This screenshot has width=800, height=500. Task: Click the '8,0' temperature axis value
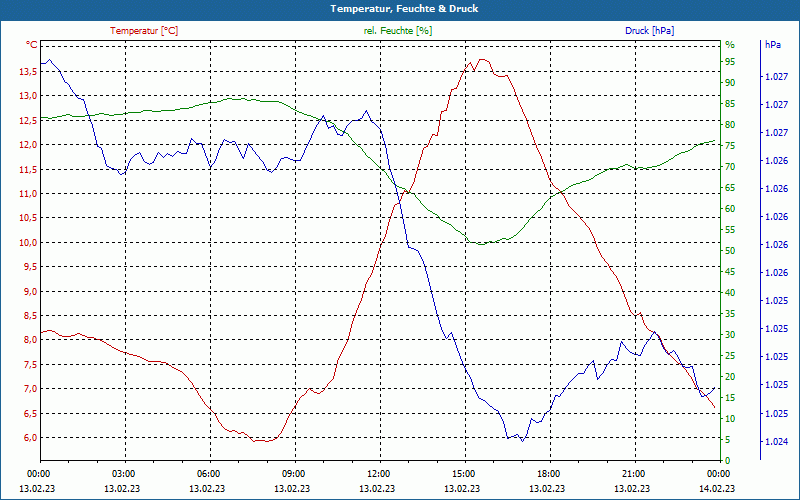(31, 340)
